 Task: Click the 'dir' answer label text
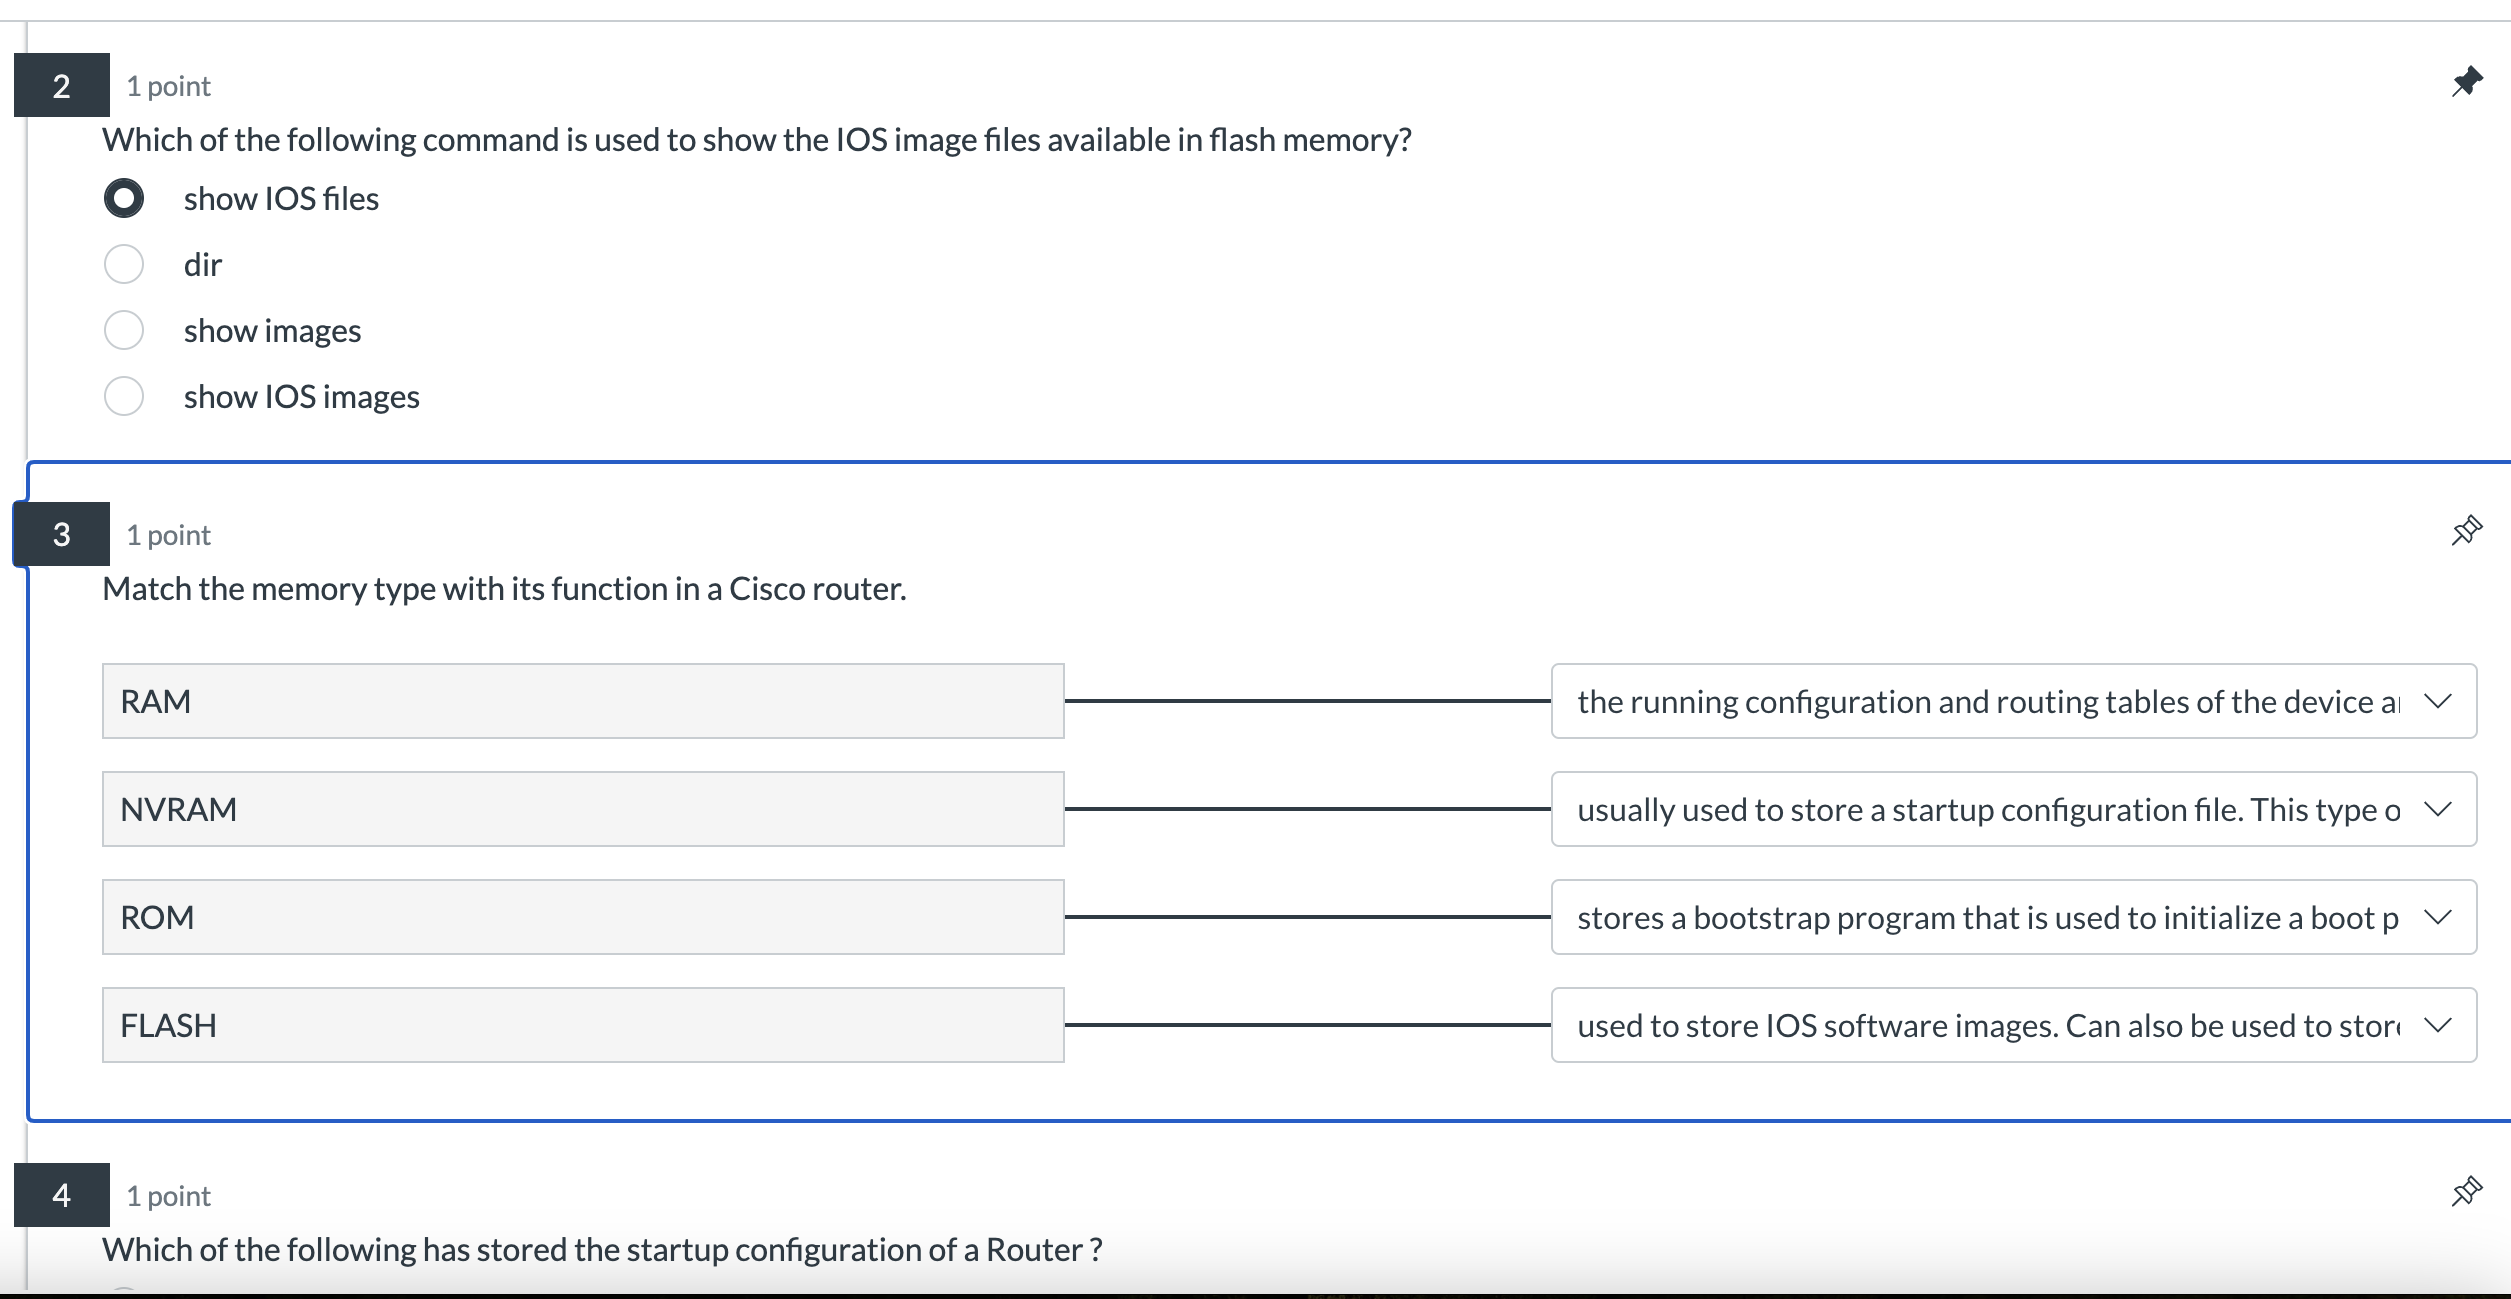pyautogui.click(x=202, y=265)
